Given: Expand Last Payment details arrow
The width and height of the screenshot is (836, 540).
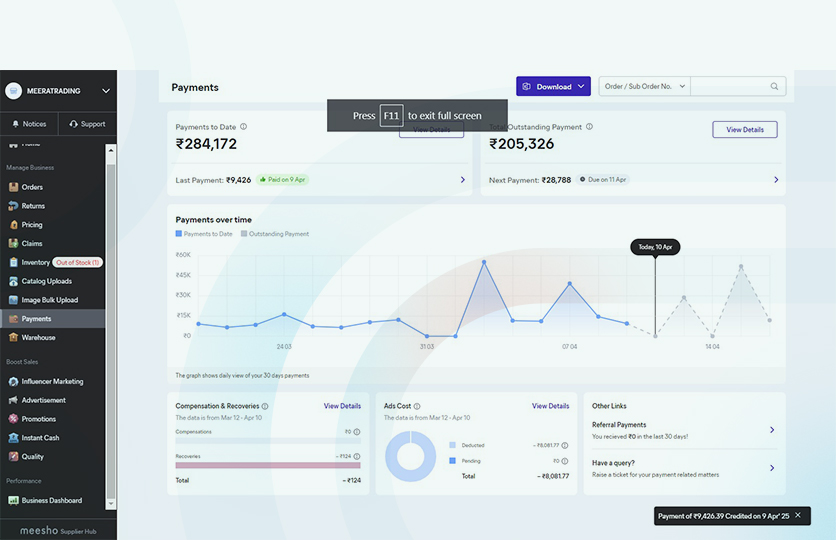Looking at the screenshot, I should [x=462, y=180].
